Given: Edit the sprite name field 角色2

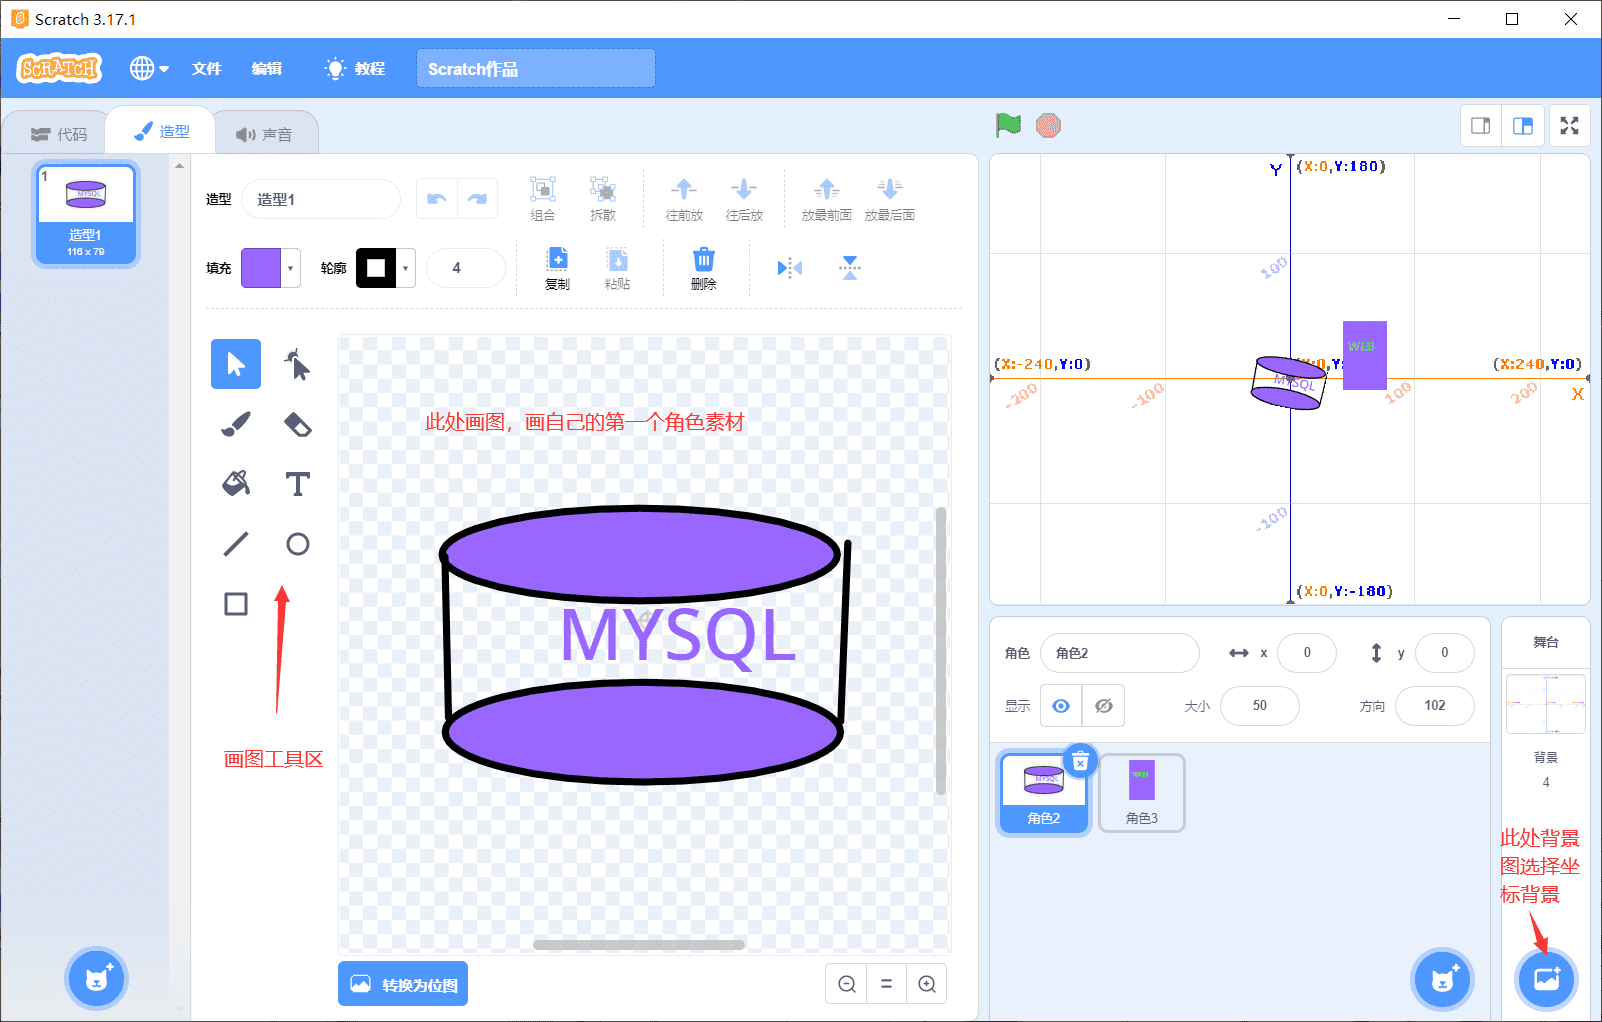Looking at the screenshot, I should point(1120,653).
